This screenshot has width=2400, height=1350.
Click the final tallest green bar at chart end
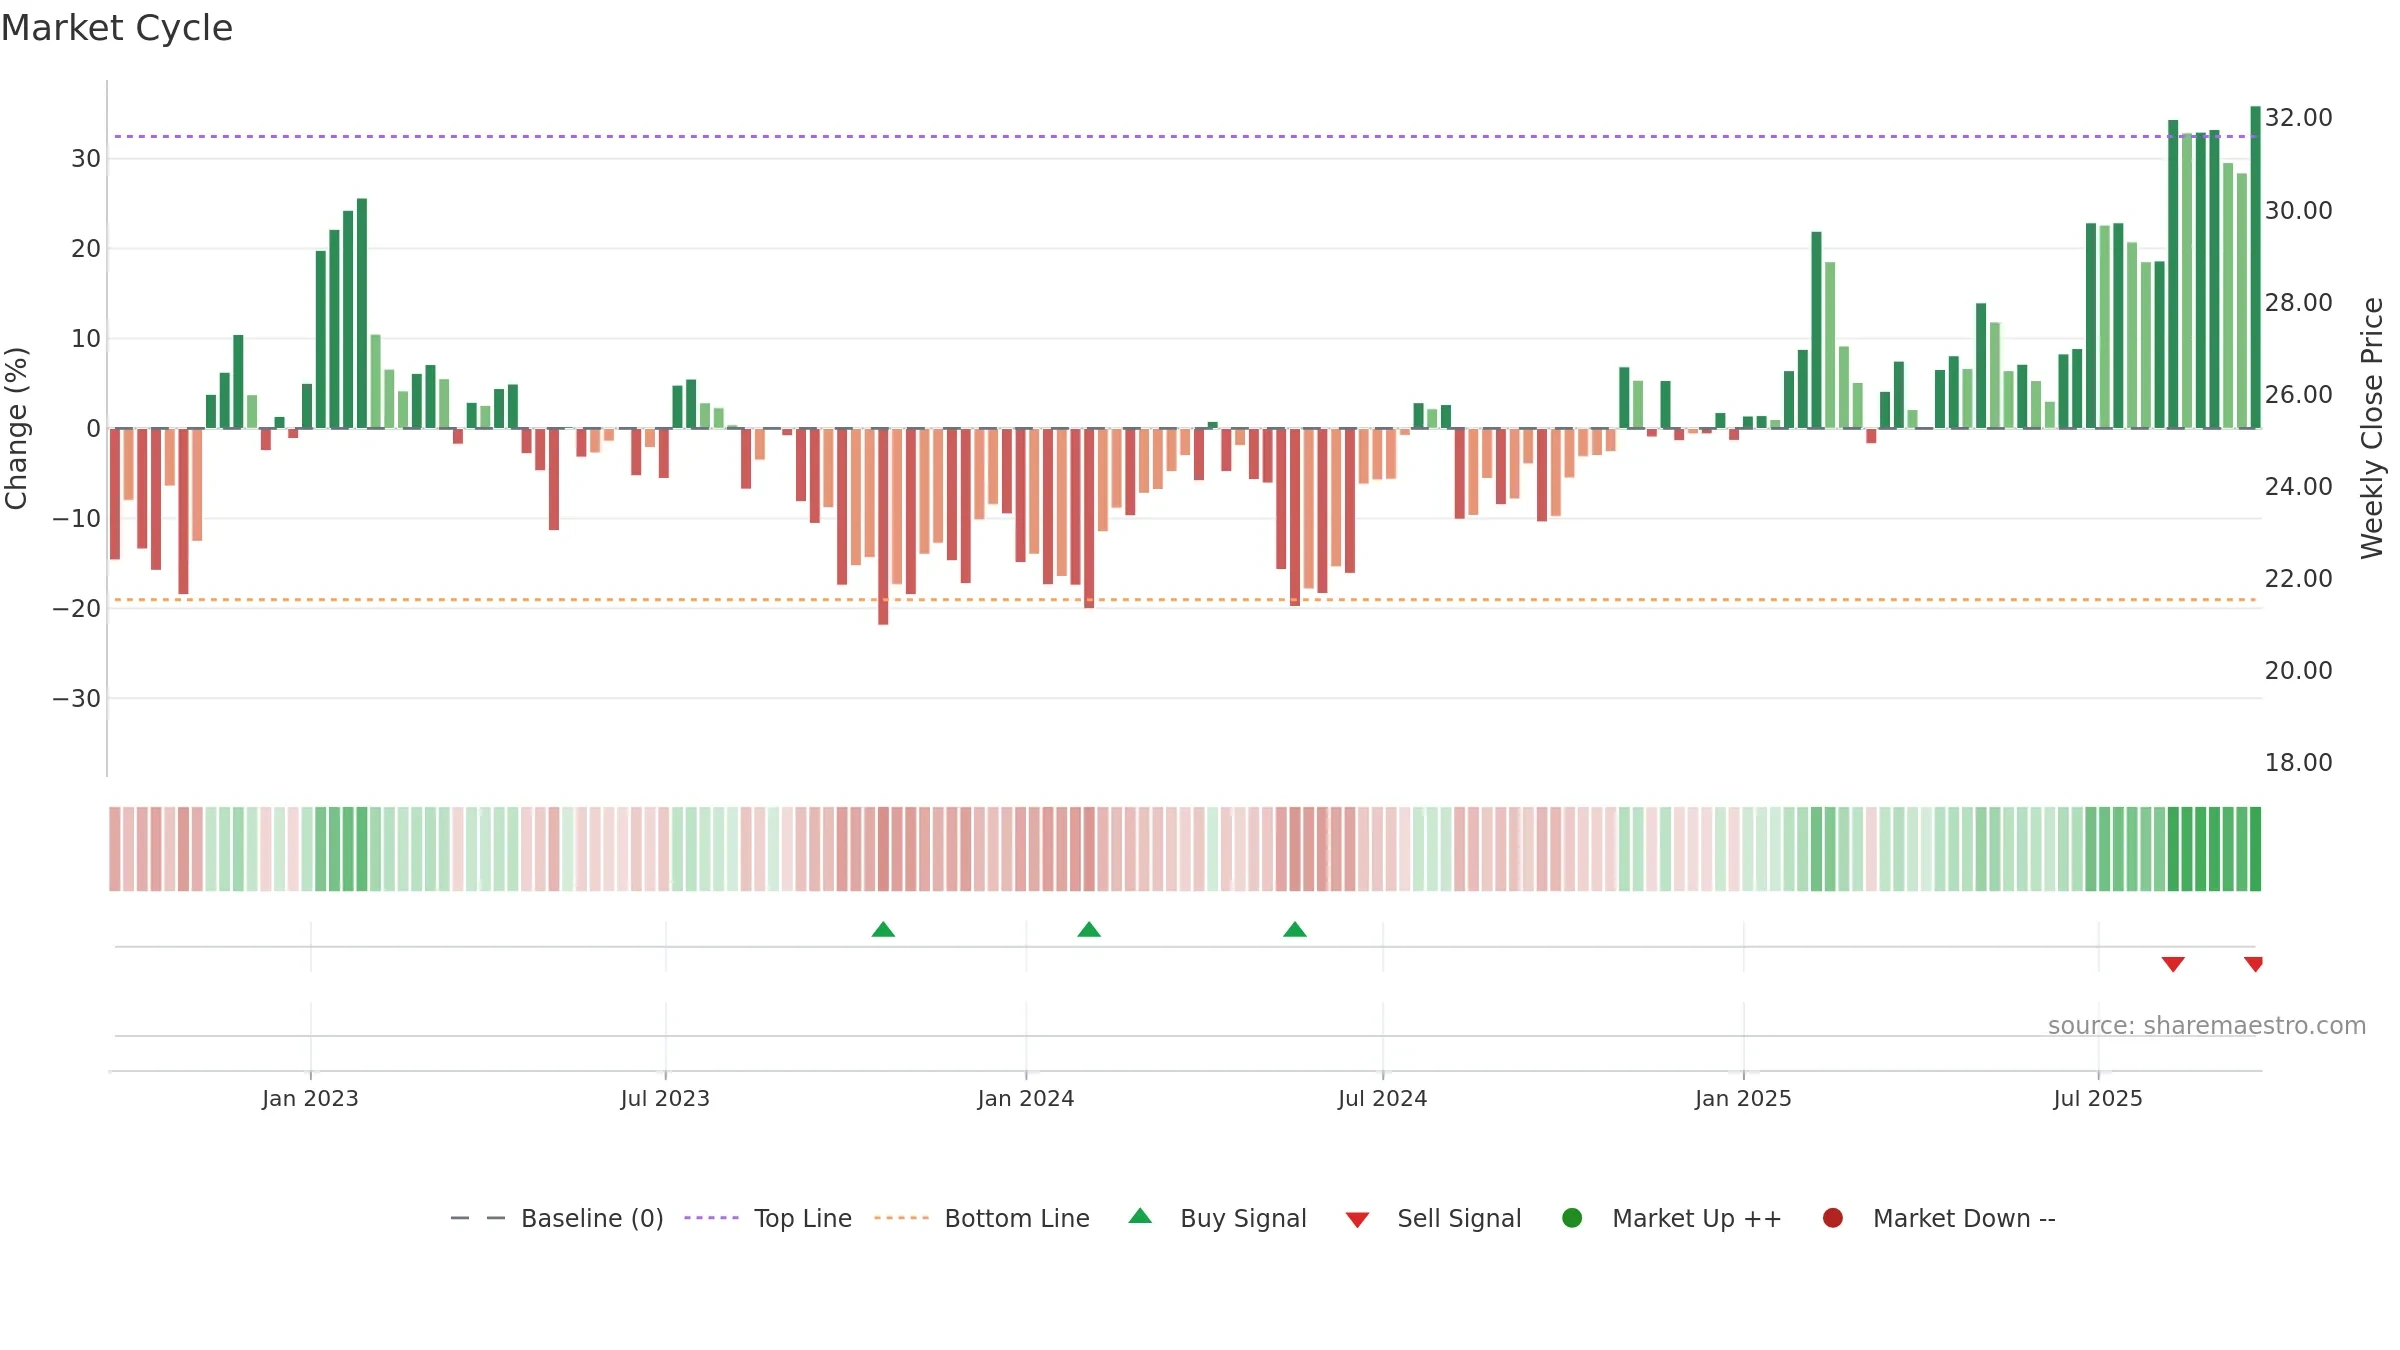tap(2255, 267)
